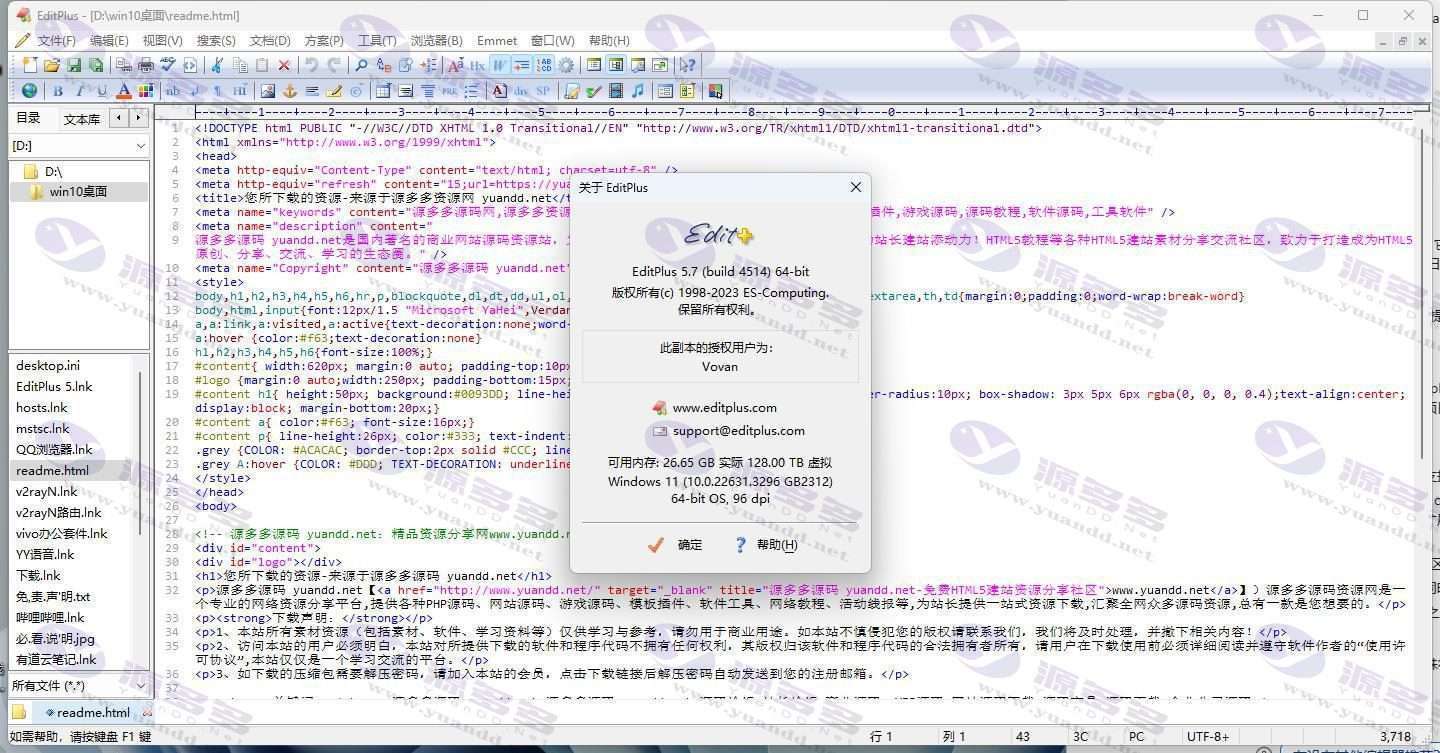
Task: Close the 关于 EditPlus dialog
Action: point(855,187)
